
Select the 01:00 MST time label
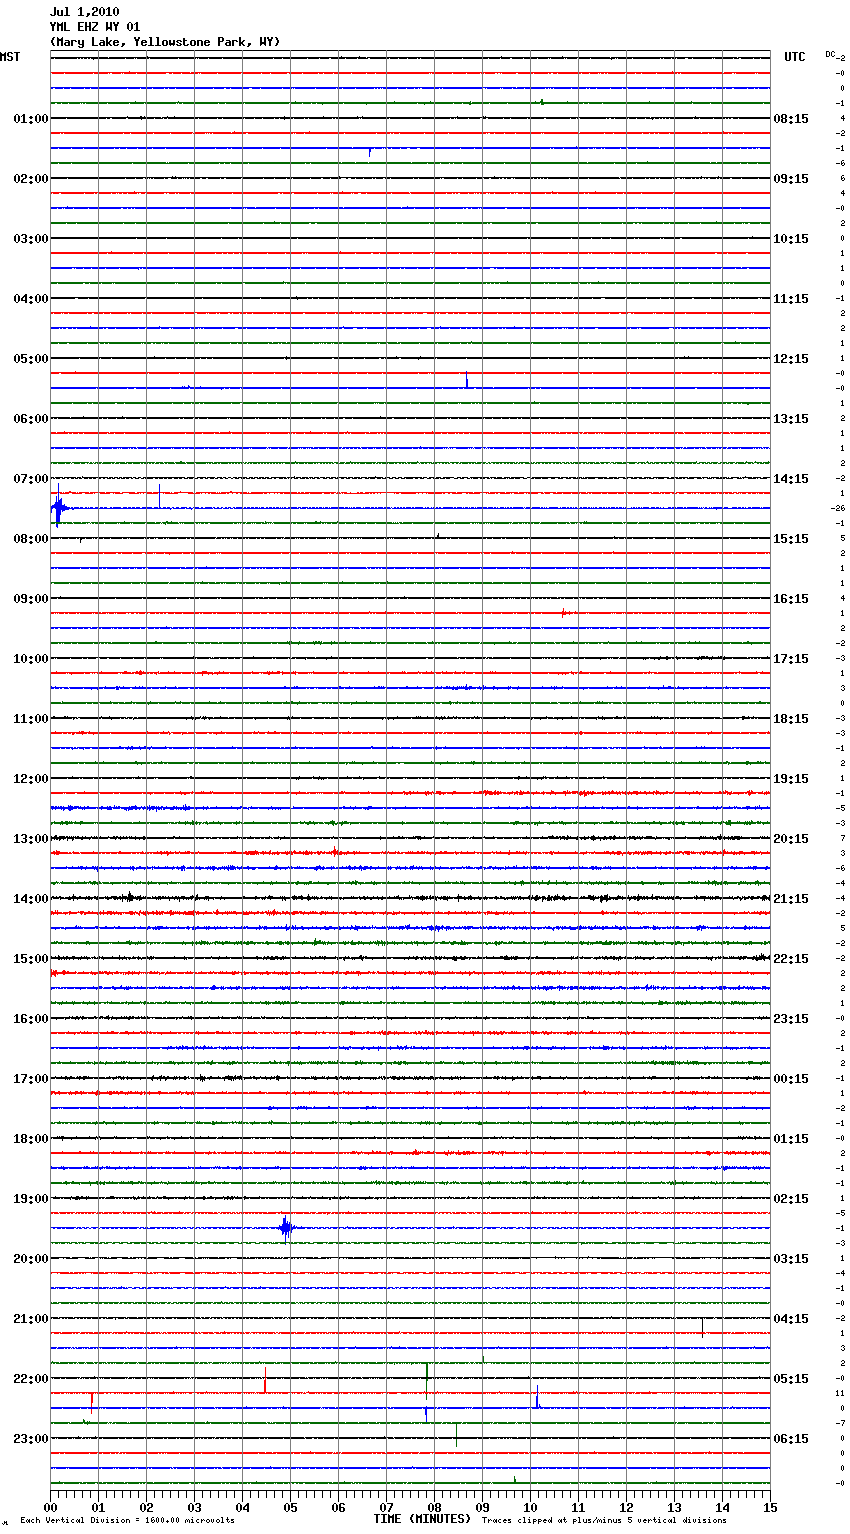(31, 118)
